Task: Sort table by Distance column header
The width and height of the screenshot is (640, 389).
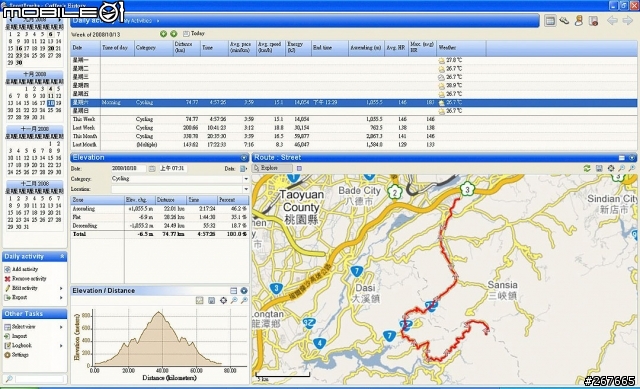Action: tap(186, 48)
